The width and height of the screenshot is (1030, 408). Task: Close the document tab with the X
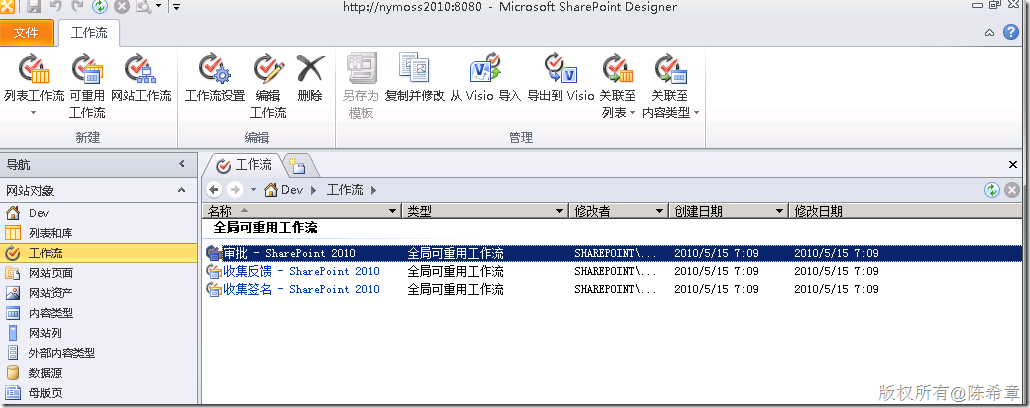(x=1013, y=164)
